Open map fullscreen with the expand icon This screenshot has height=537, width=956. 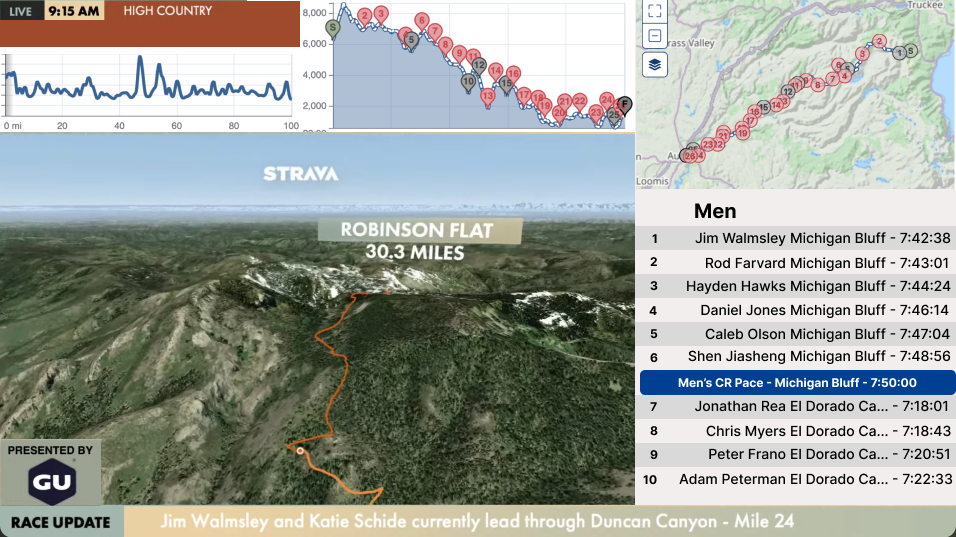654,10
